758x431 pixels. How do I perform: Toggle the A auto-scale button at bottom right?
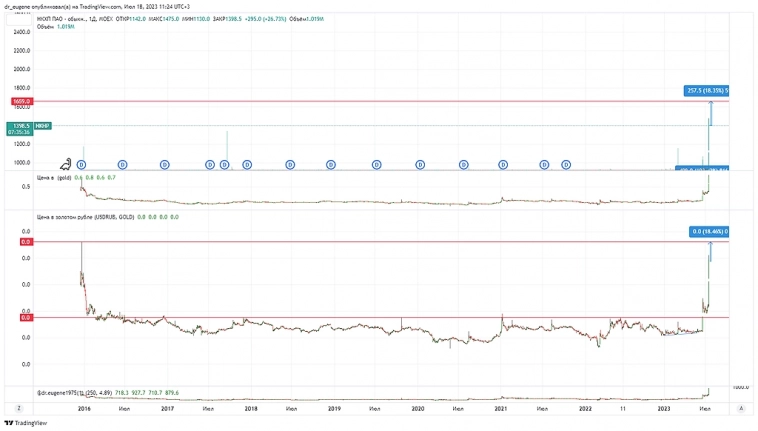coord(739,408)
